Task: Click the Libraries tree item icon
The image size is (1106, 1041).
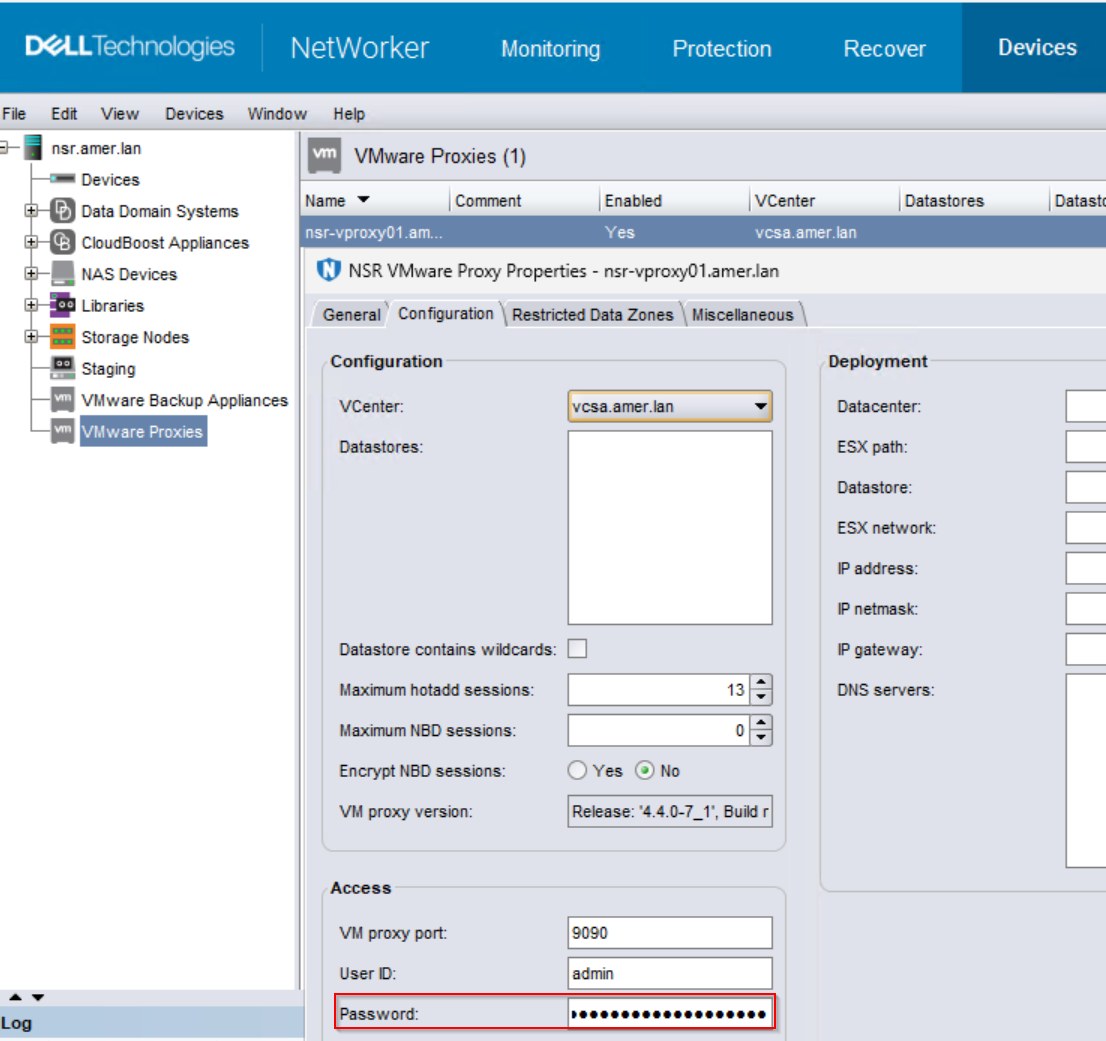Action: point(62,305)
